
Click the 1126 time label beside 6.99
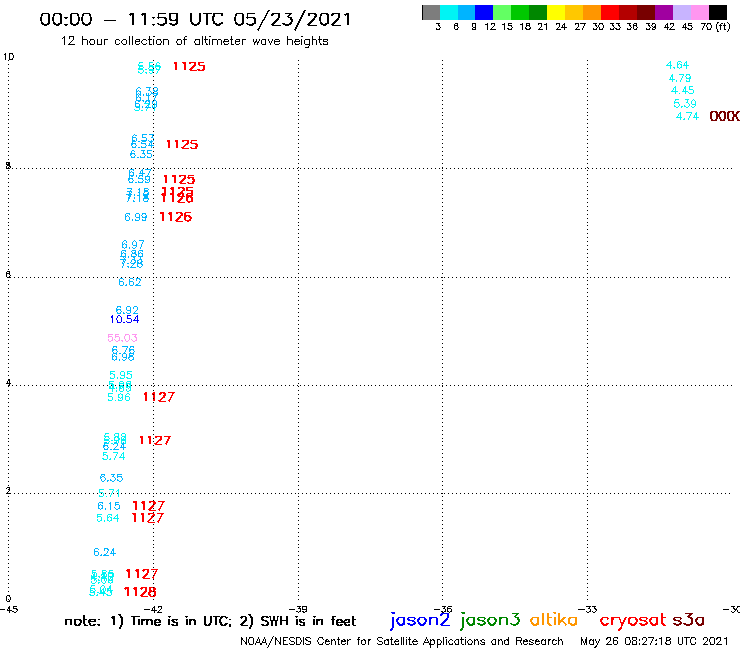[176, 217]
